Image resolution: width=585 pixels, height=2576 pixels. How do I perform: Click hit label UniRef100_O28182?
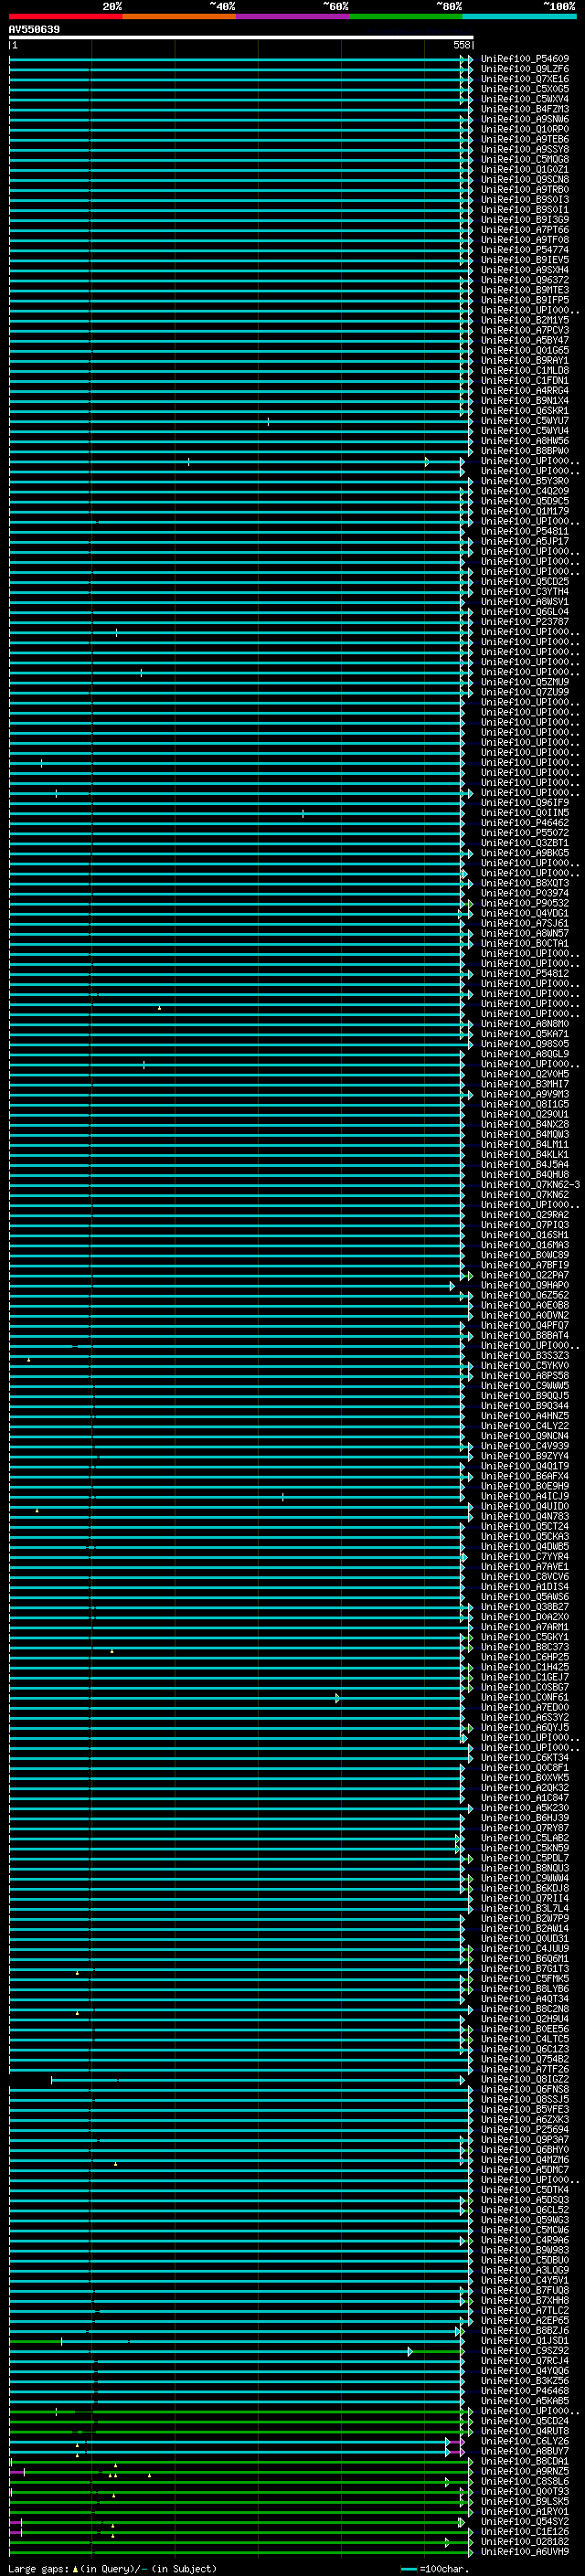(x=524, y=2541)
